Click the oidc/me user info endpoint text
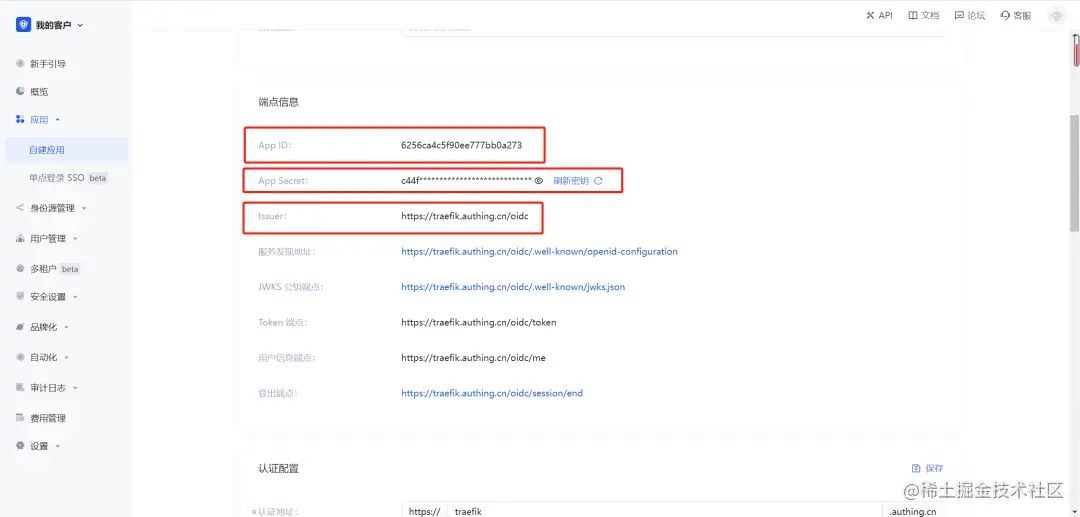 (473, 358)
